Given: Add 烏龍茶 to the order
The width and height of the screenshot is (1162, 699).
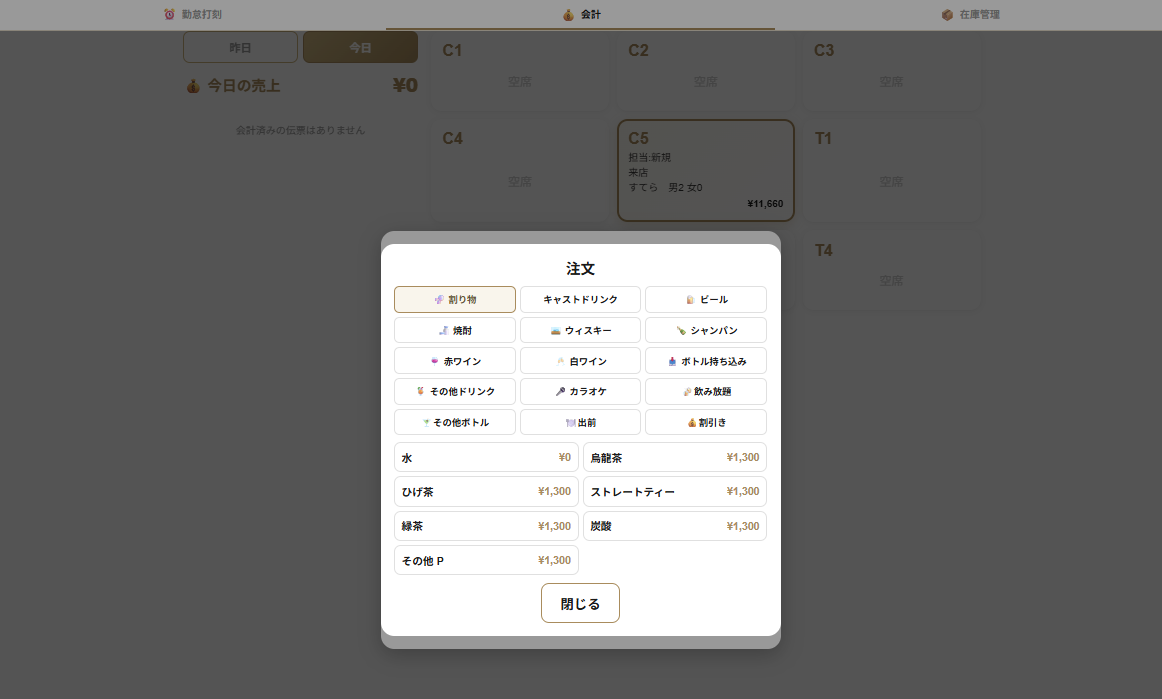Looking at the screenshot, I should click(x=674, y=457).
